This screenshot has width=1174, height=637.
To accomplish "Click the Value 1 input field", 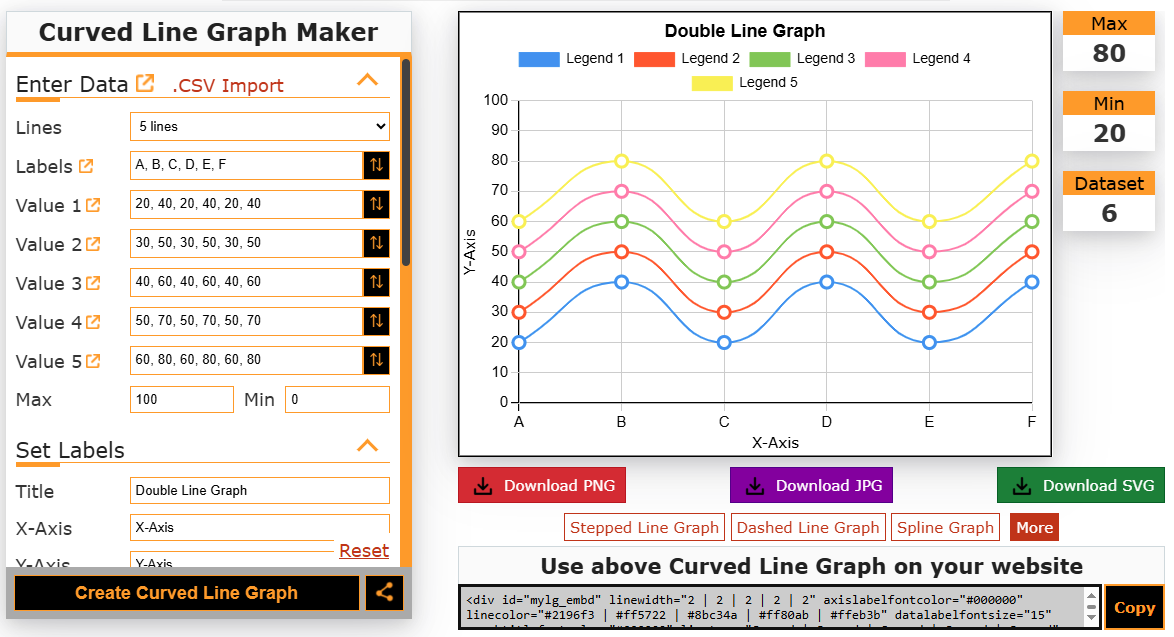I will (x=246, y=204).
